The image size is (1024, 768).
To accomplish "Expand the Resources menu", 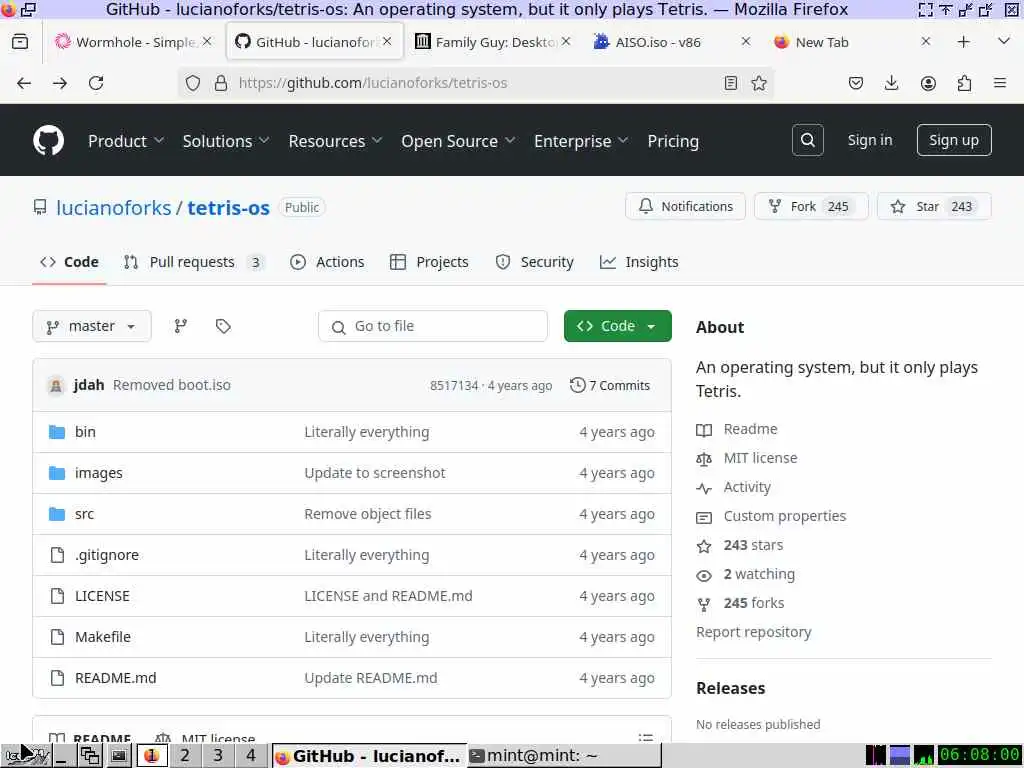I will [x=335, y=141].
